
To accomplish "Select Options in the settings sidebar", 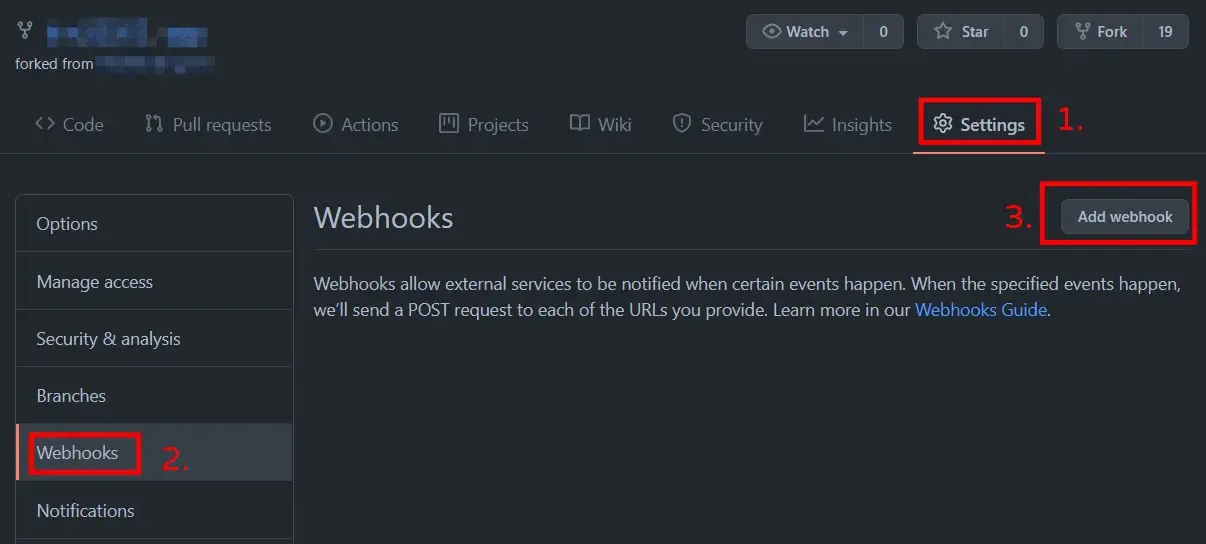I will tap(67, 224).
